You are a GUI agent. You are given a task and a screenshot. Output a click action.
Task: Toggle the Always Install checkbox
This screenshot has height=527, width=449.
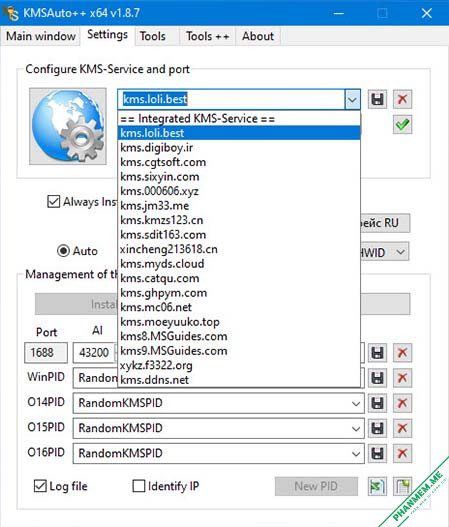click(53, 202)
